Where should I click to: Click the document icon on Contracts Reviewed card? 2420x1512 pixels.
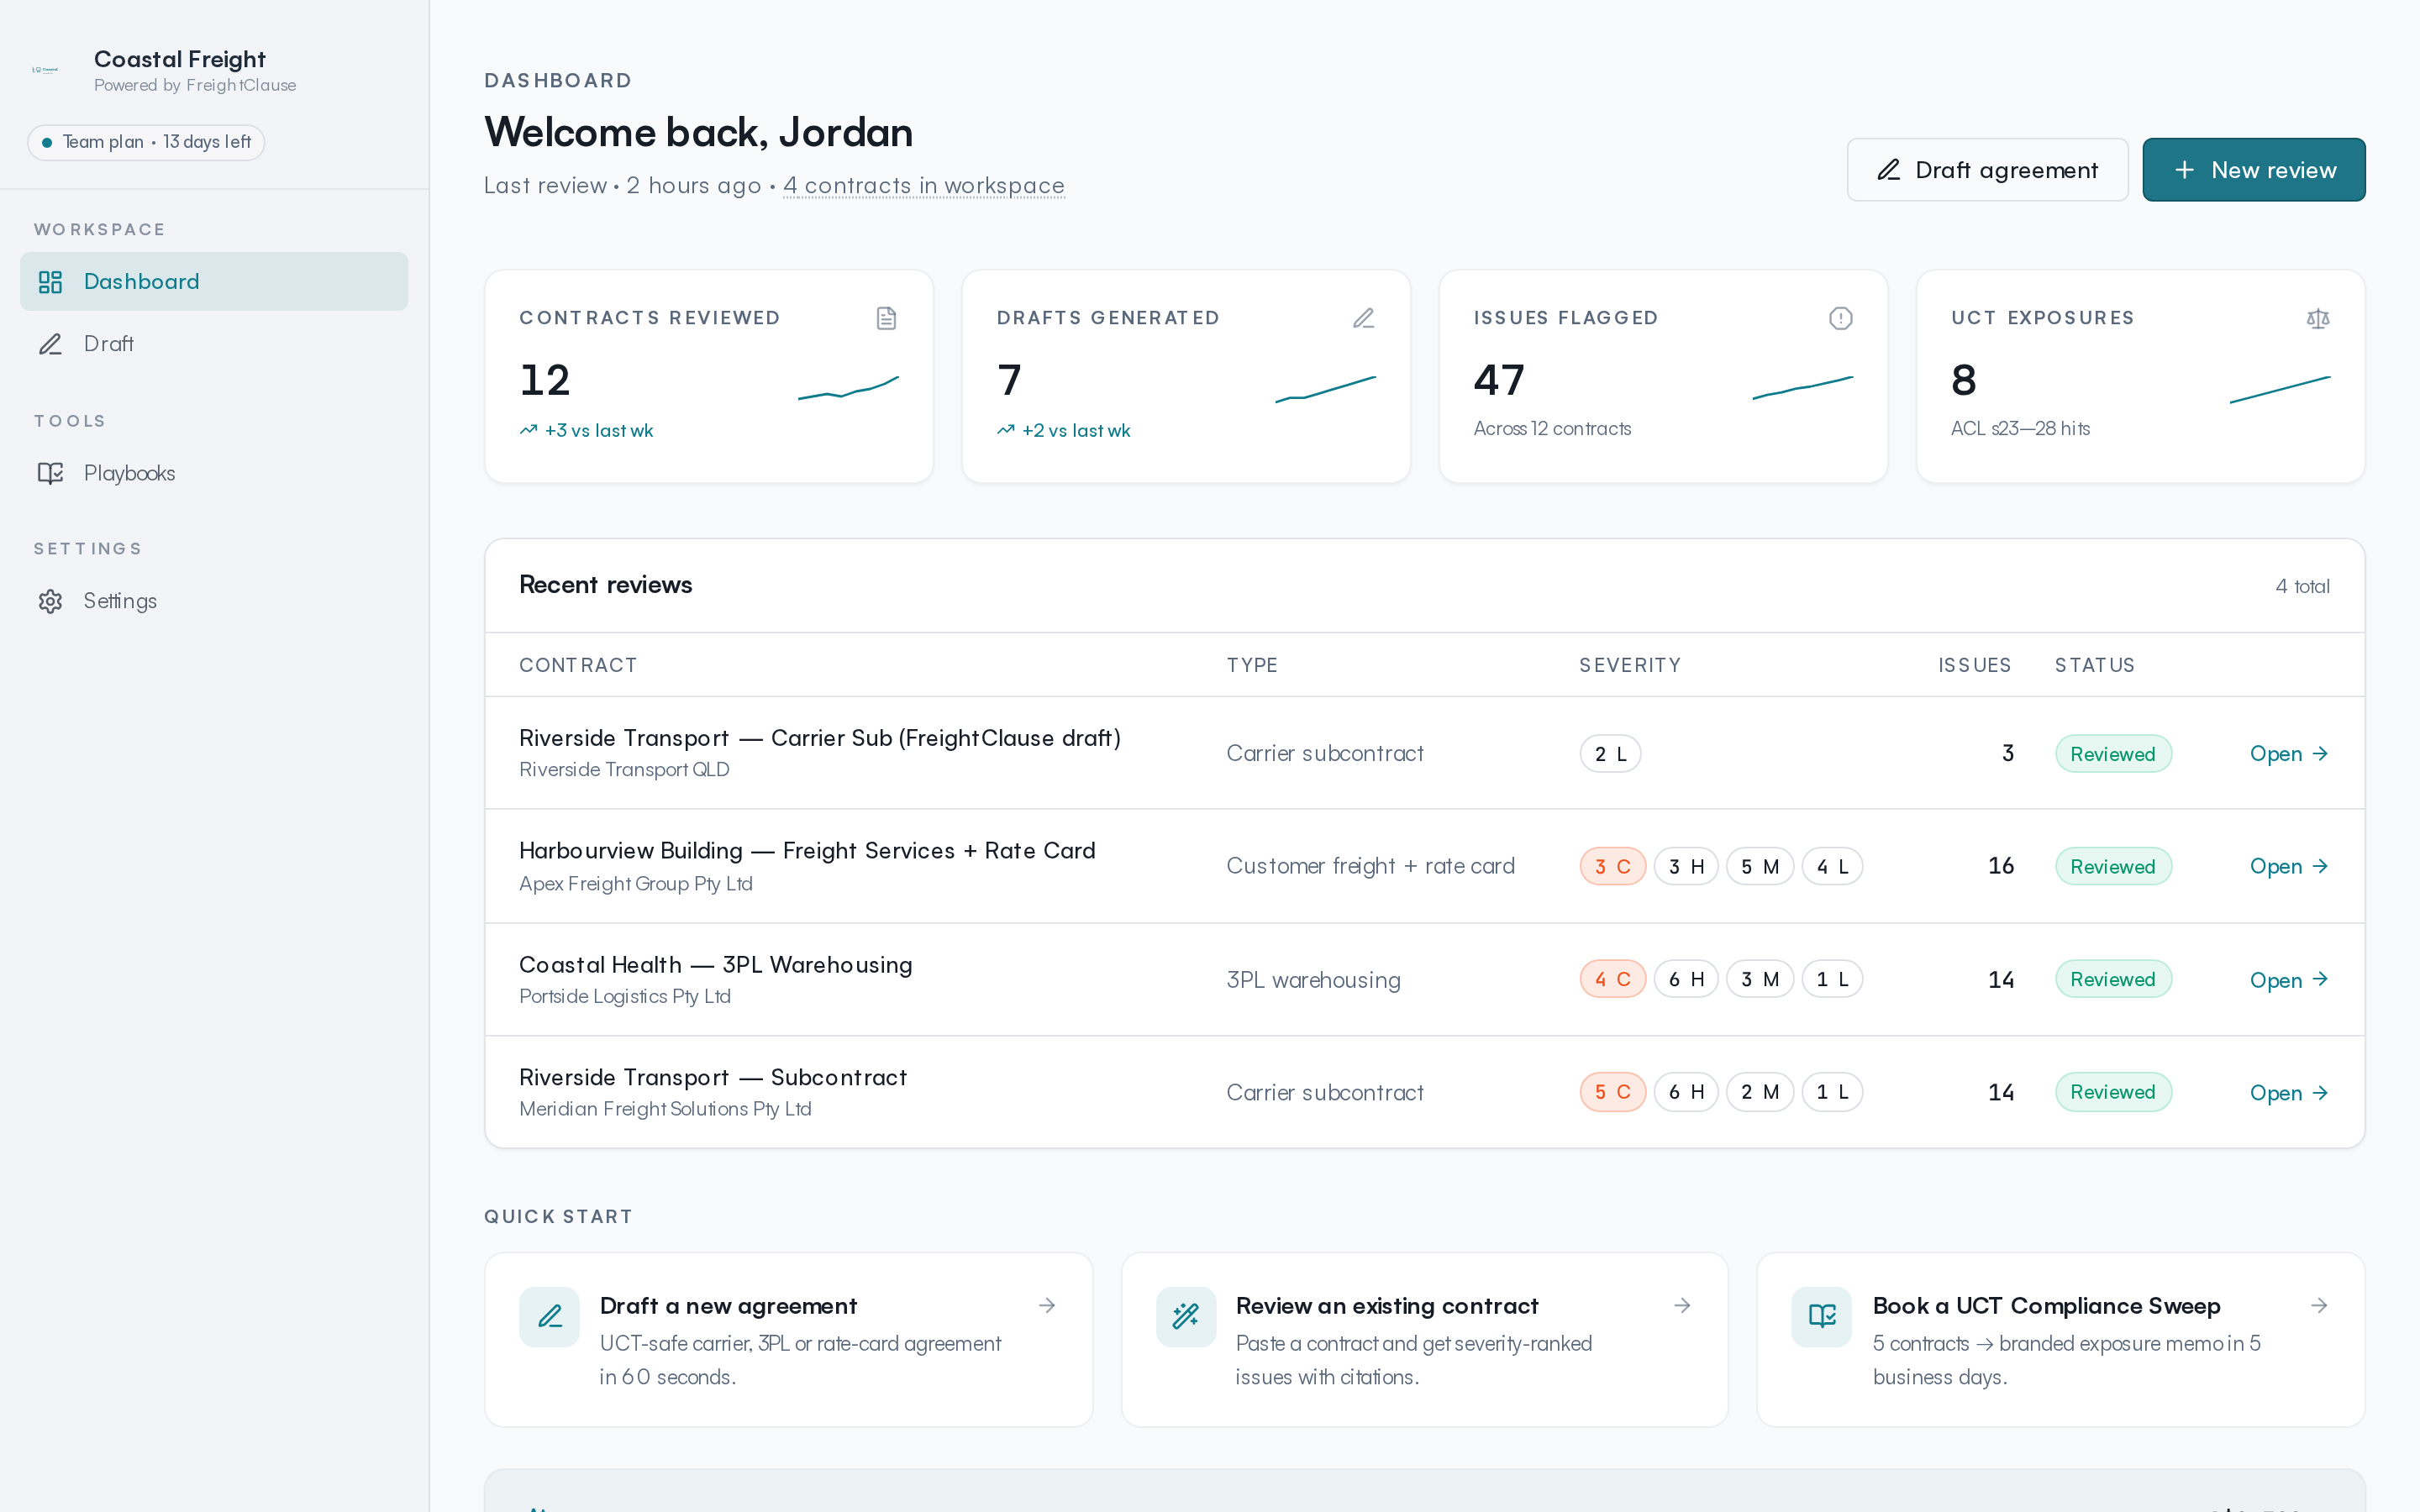pyautogui.click(x=886, y=318)
